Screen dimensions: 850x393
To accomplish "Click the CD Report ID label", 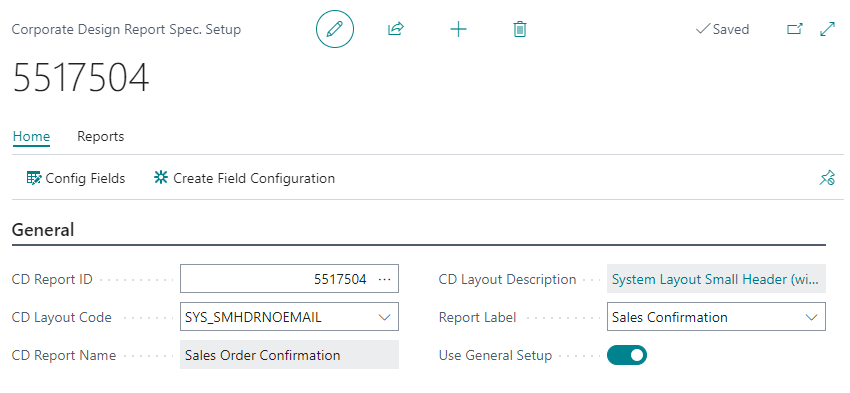I will tap(52, 280).
